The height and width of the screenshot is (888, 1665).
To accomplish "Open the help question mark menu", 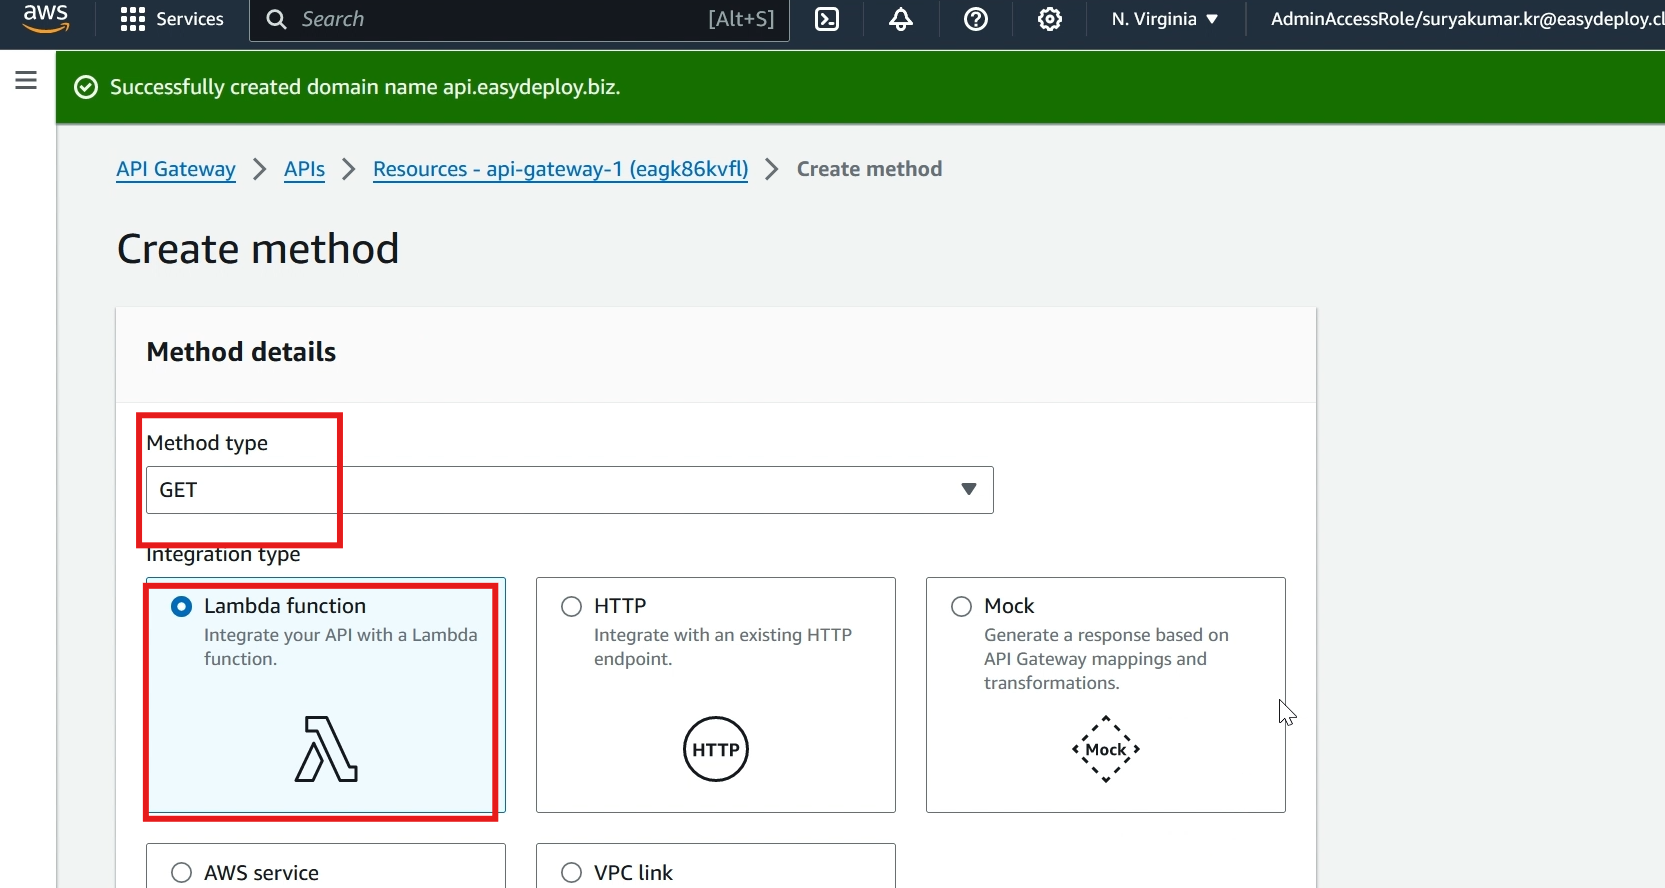I will click(x=976, y=19).
